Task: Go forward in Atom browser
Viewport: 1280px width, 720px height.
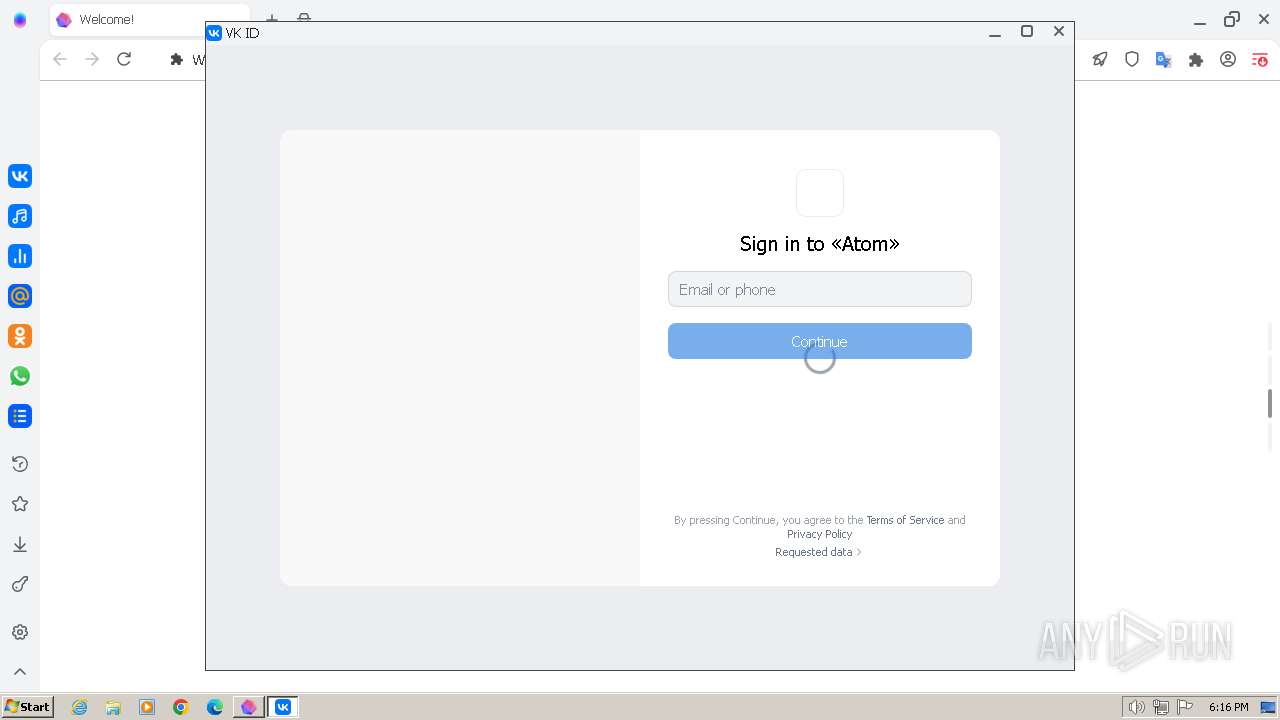Action: 92,59
